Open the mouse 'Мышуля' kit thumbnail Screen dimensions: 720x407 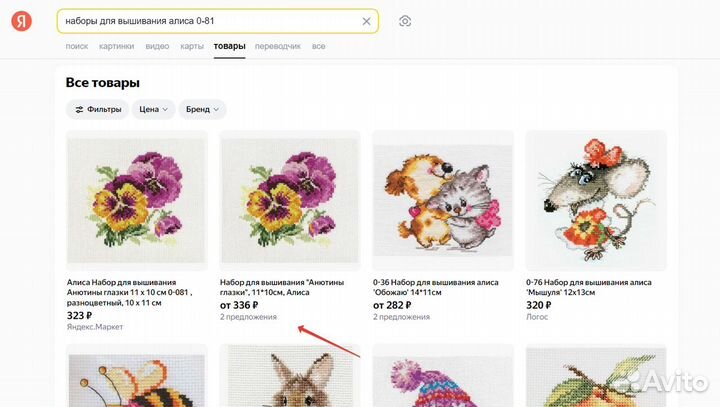pyautogui.click(x=595, y=200)
